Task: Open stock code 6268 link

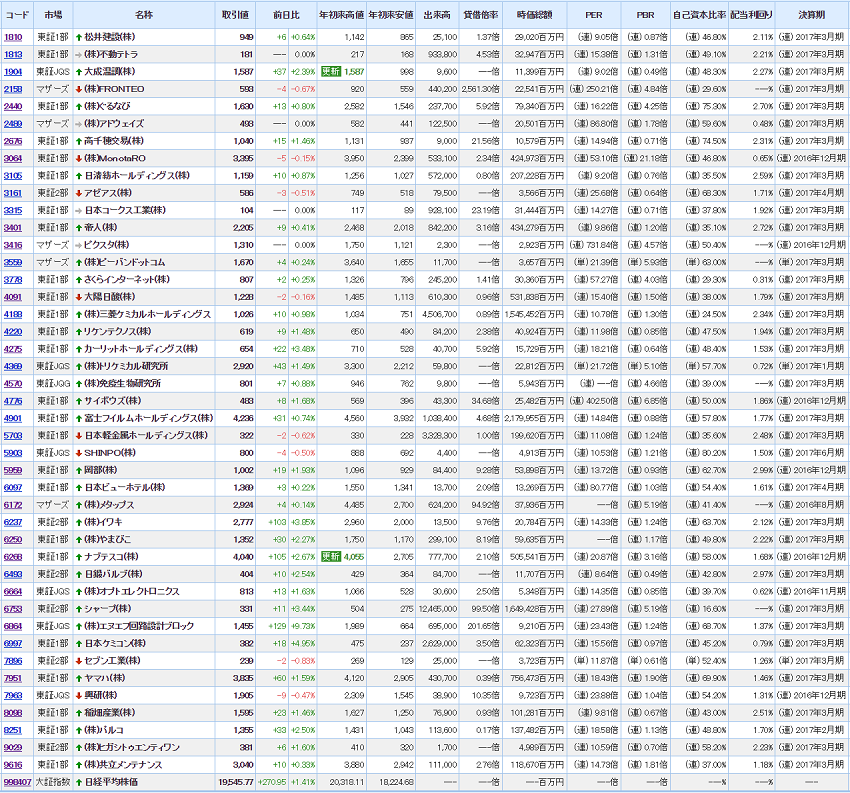Action: (13, 557)
